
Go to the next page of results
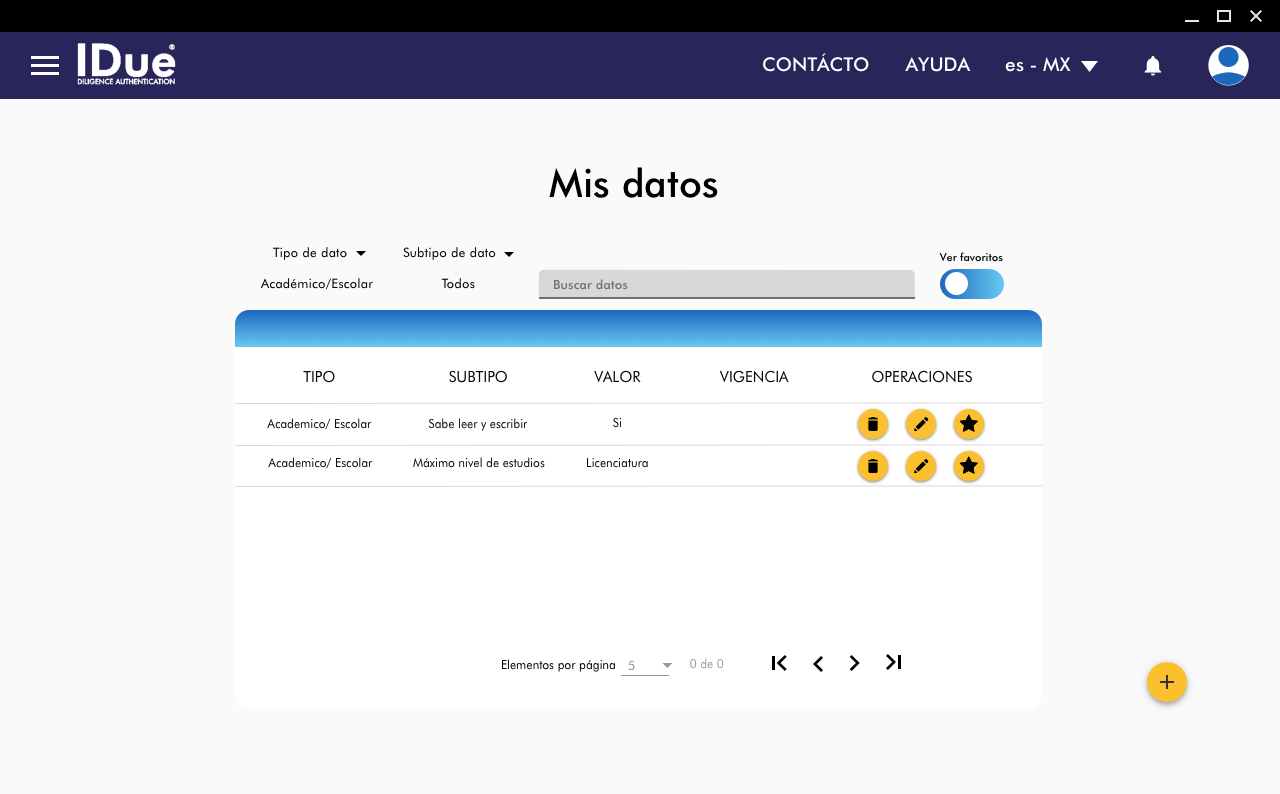coord(854,663)
